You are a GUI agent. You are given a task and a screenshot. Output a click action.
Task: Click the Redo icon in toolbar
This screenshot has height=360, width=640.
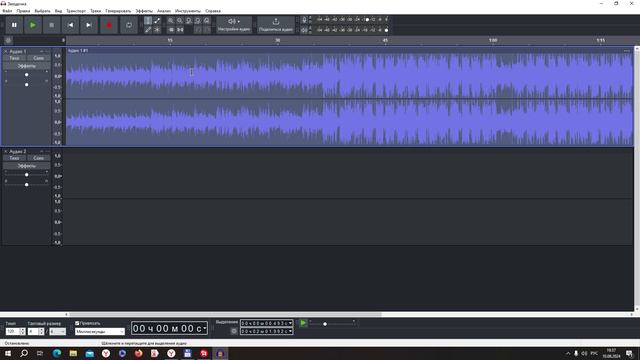click(207, 29)
